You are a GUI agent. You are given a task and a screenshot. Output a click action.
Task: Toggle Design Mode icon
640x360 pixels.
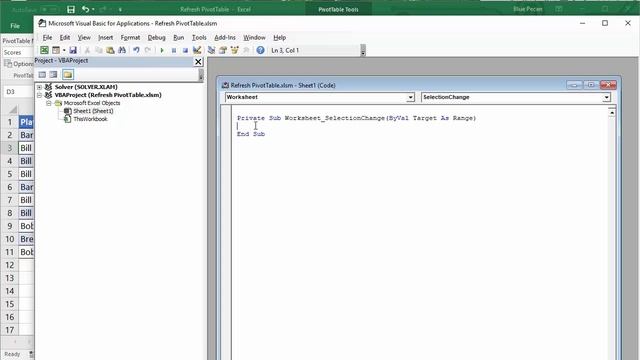pyautogui.click(x=197, y=50)
